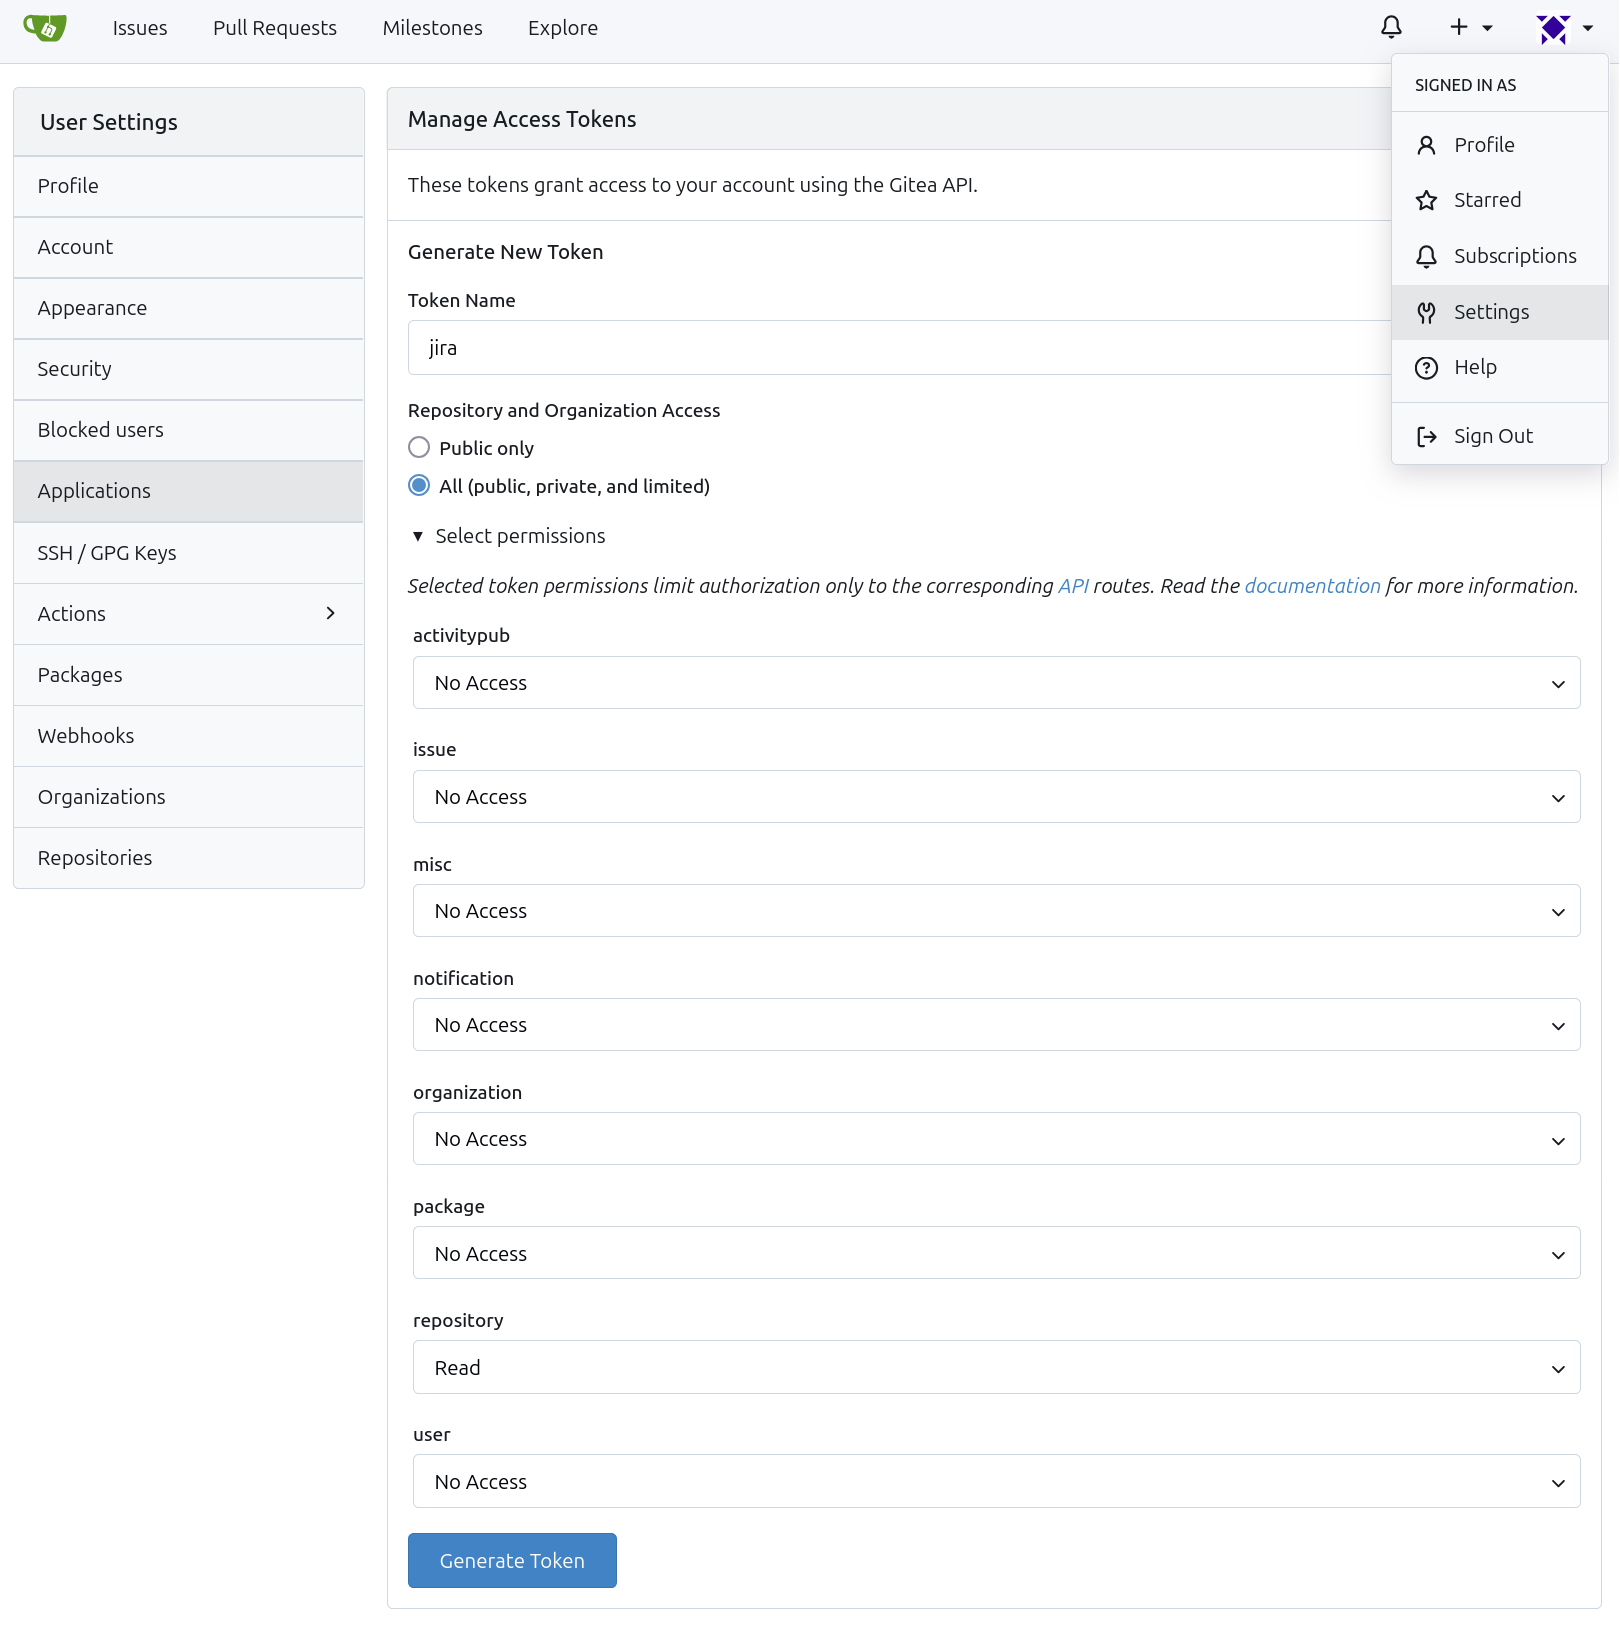This screenshot has height=1625, width=1620.
Task: Click the Settings tools icon
Action: click(x=1427, y=312)
